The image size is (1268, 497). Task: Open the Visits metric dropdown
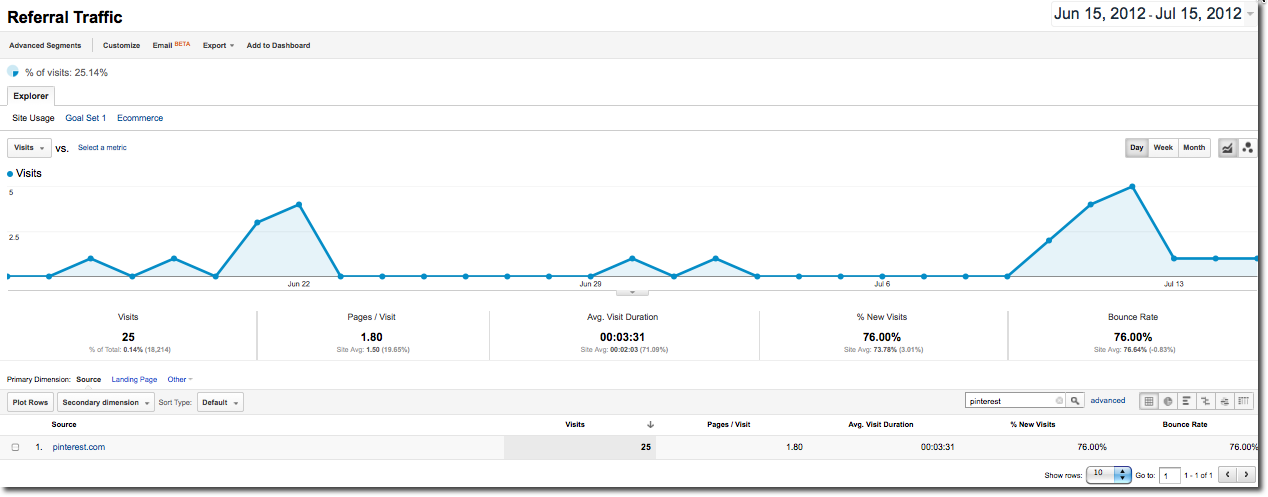click(x=29, y=148)
